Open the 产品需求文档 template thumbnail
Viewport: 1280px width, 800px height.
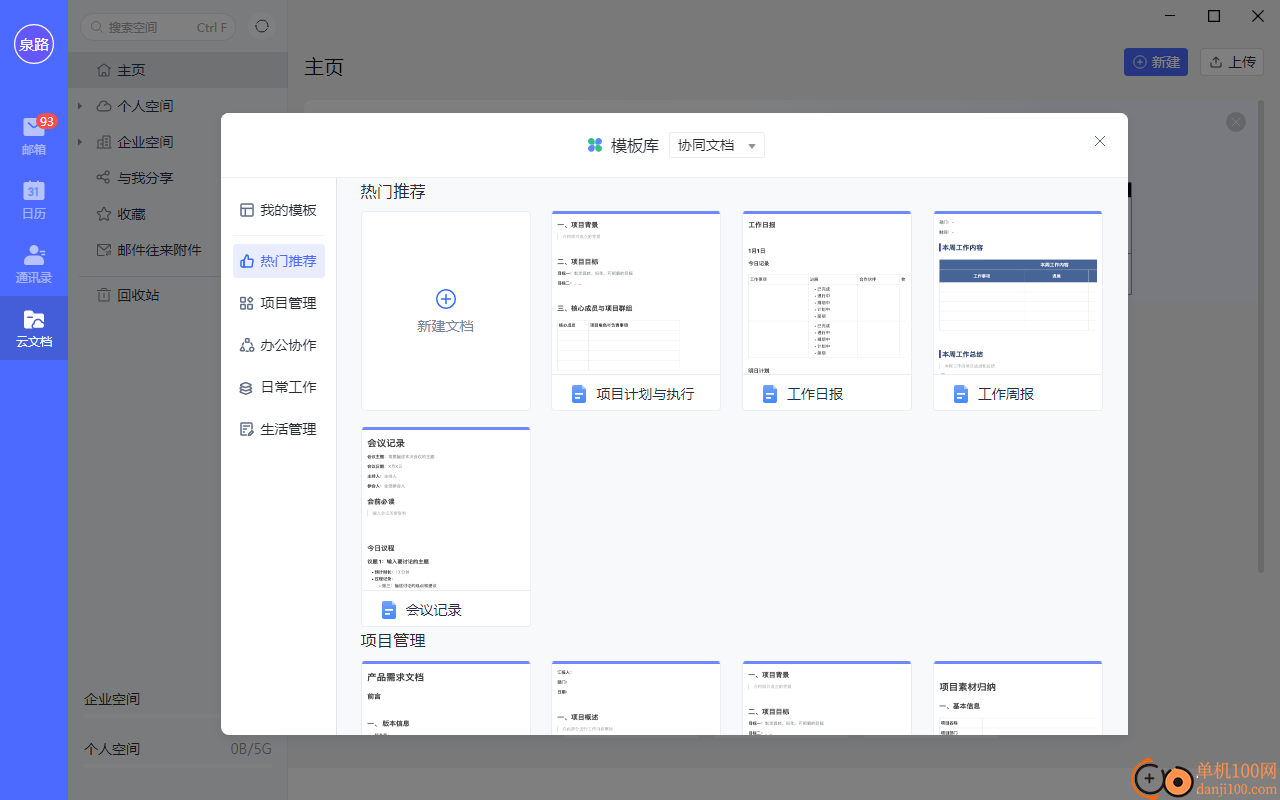click(x=446, y=698)
